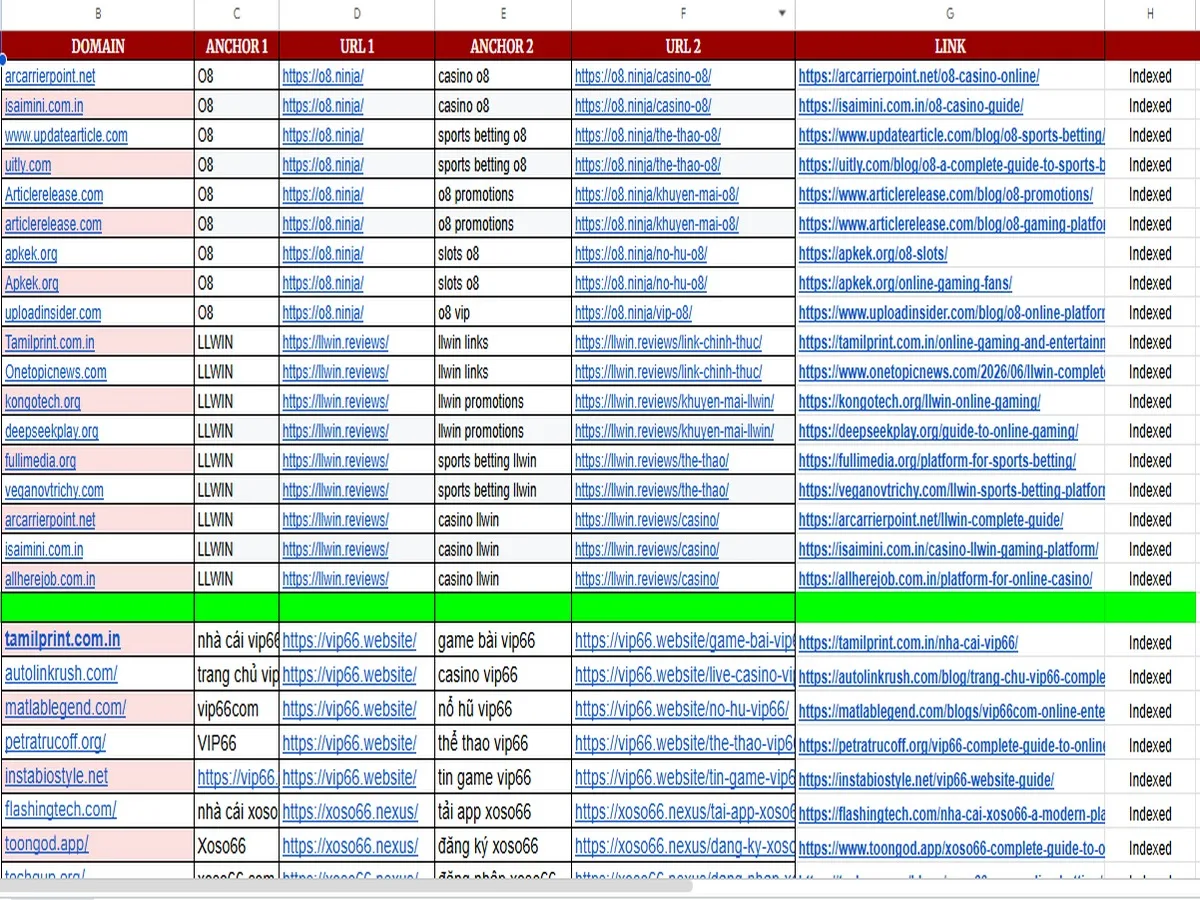
Task: Open the veganovtrichy.com domain link
Action: pos(54,491)
